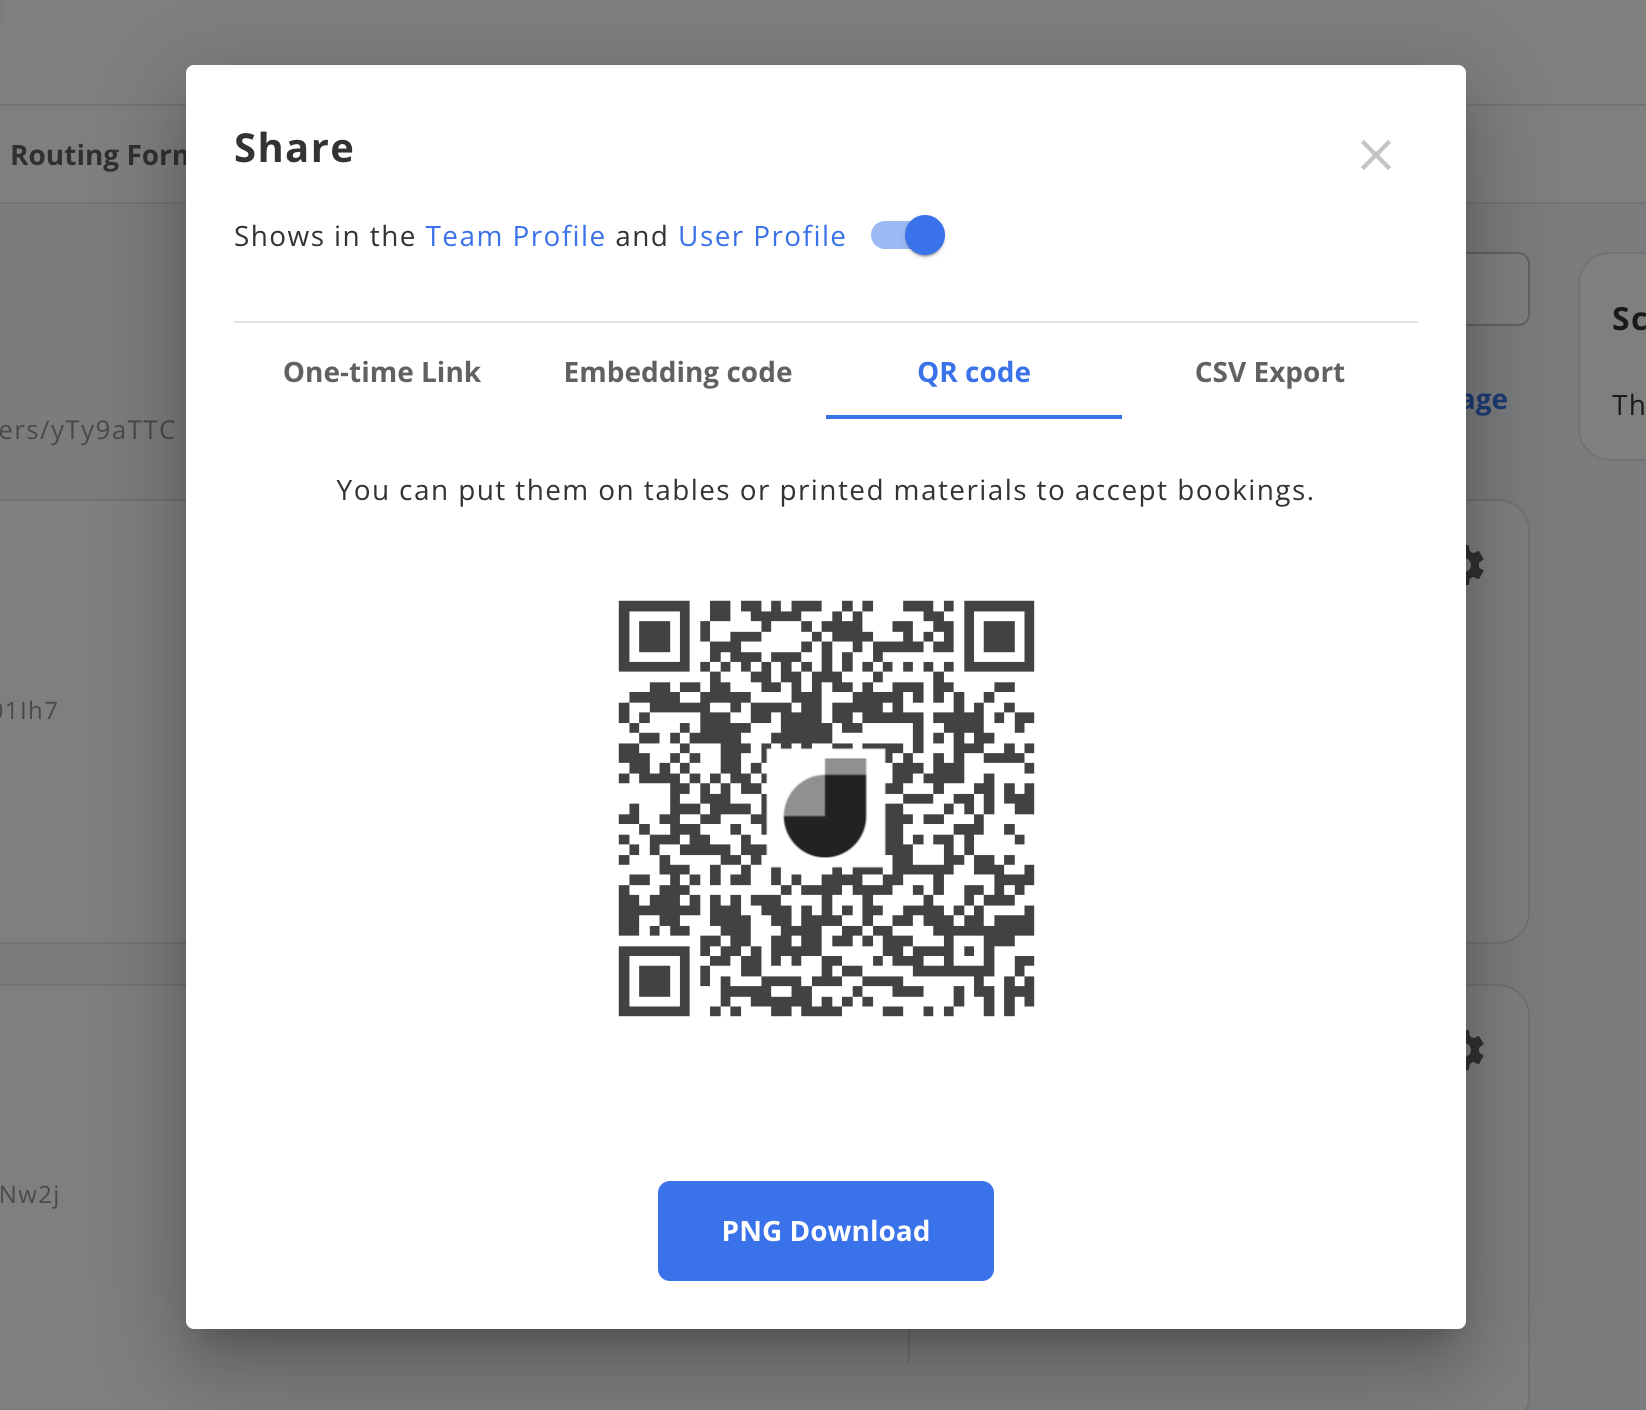This screenshot has height=1410, width=1646.
Task: Click the Share dialog title
Action: click(x=294, y=148)
